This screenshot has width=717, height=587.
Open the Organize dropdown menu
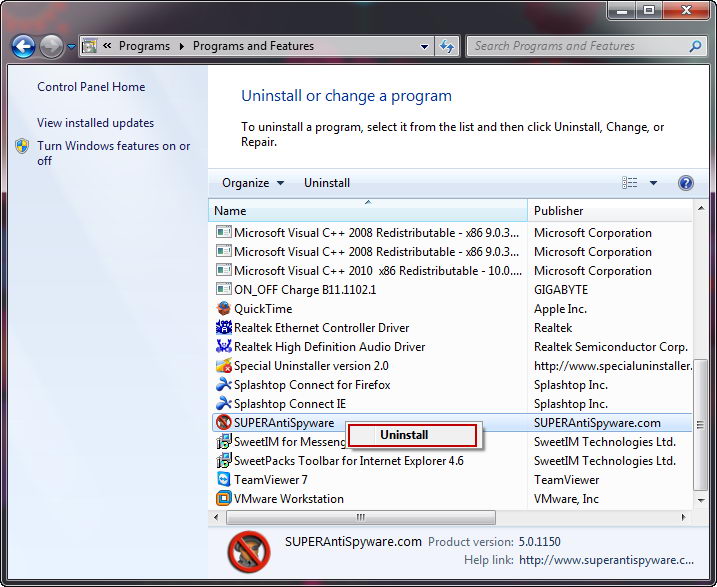(253, 183)
